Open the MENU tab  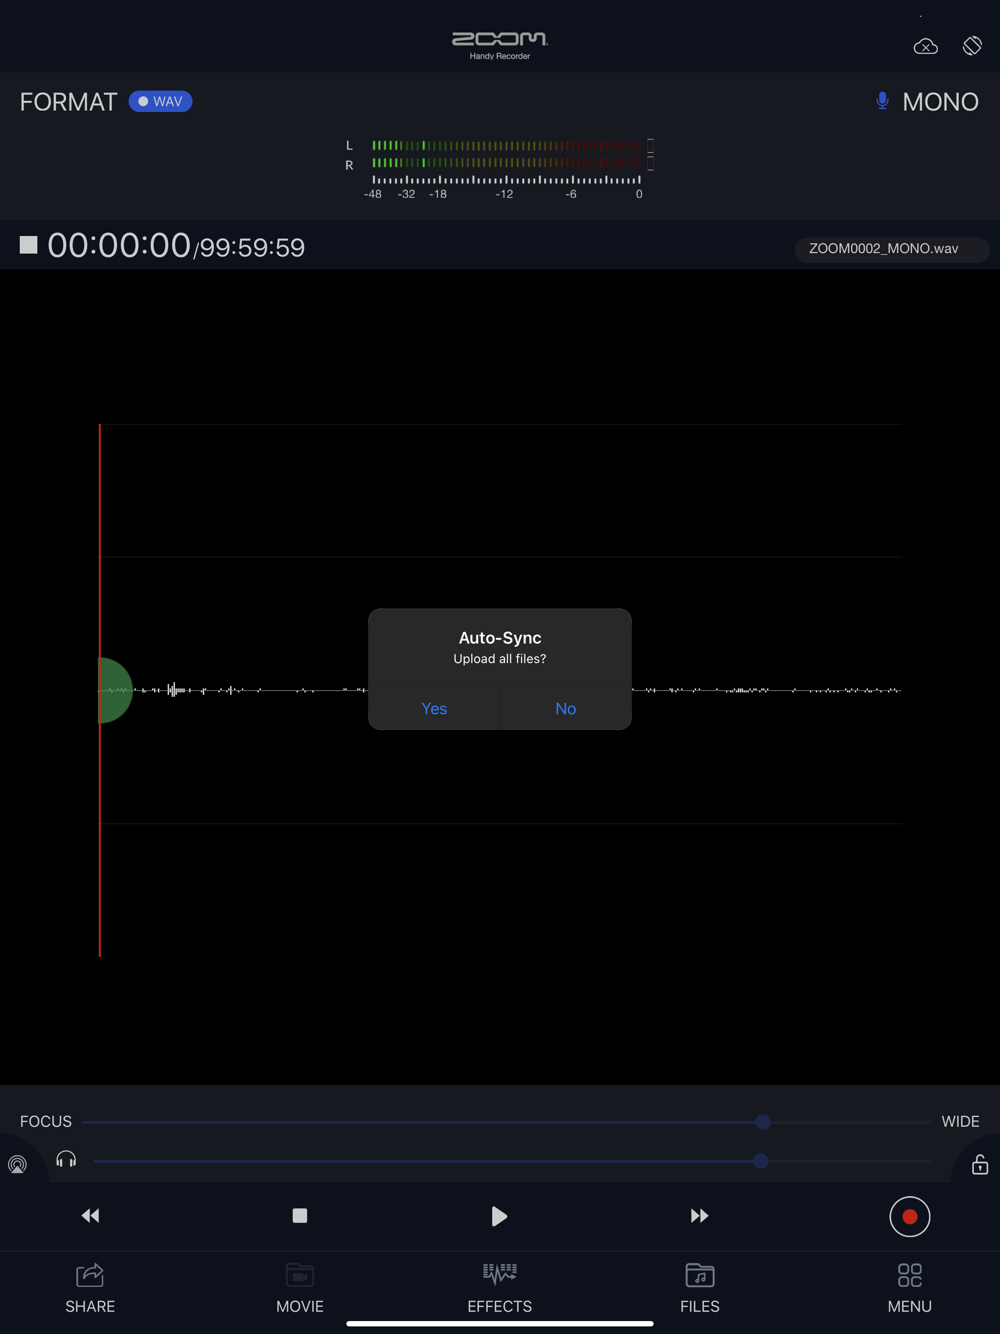[x=910, y=1288]
